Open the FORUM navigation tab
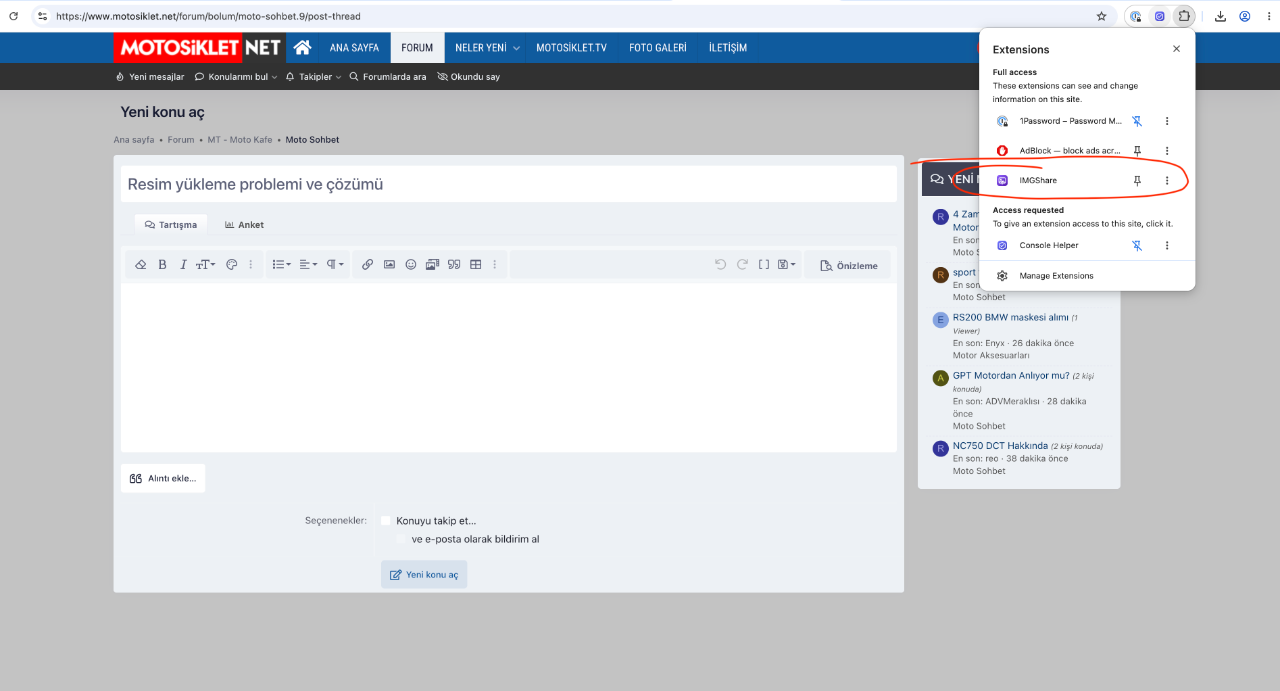Image resolution: width=1280 pixels, height=691 pixels. click(417, 47)
